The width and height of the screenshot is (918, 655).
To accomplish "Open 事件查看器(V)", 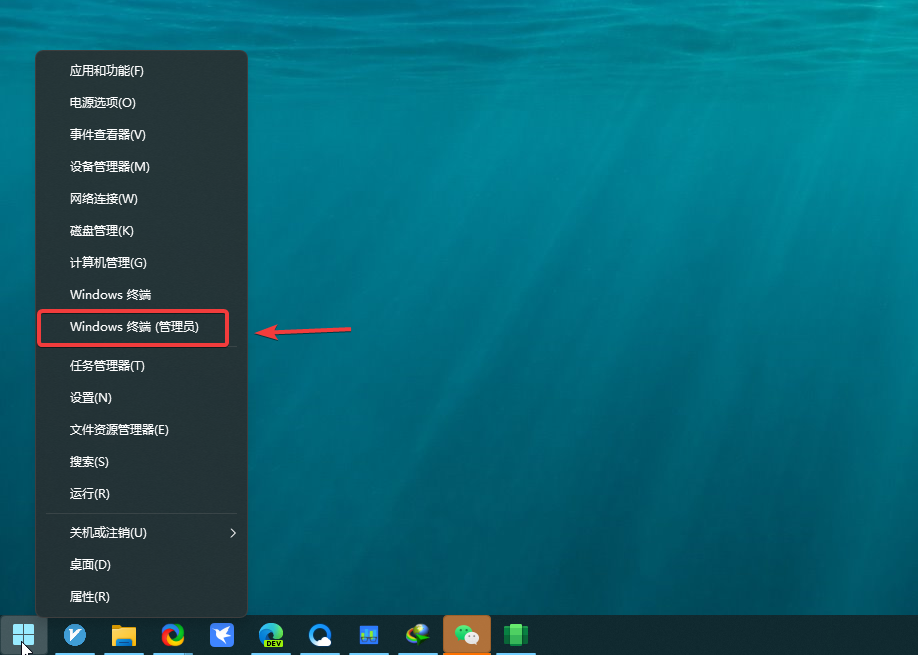I will point(142,135).
